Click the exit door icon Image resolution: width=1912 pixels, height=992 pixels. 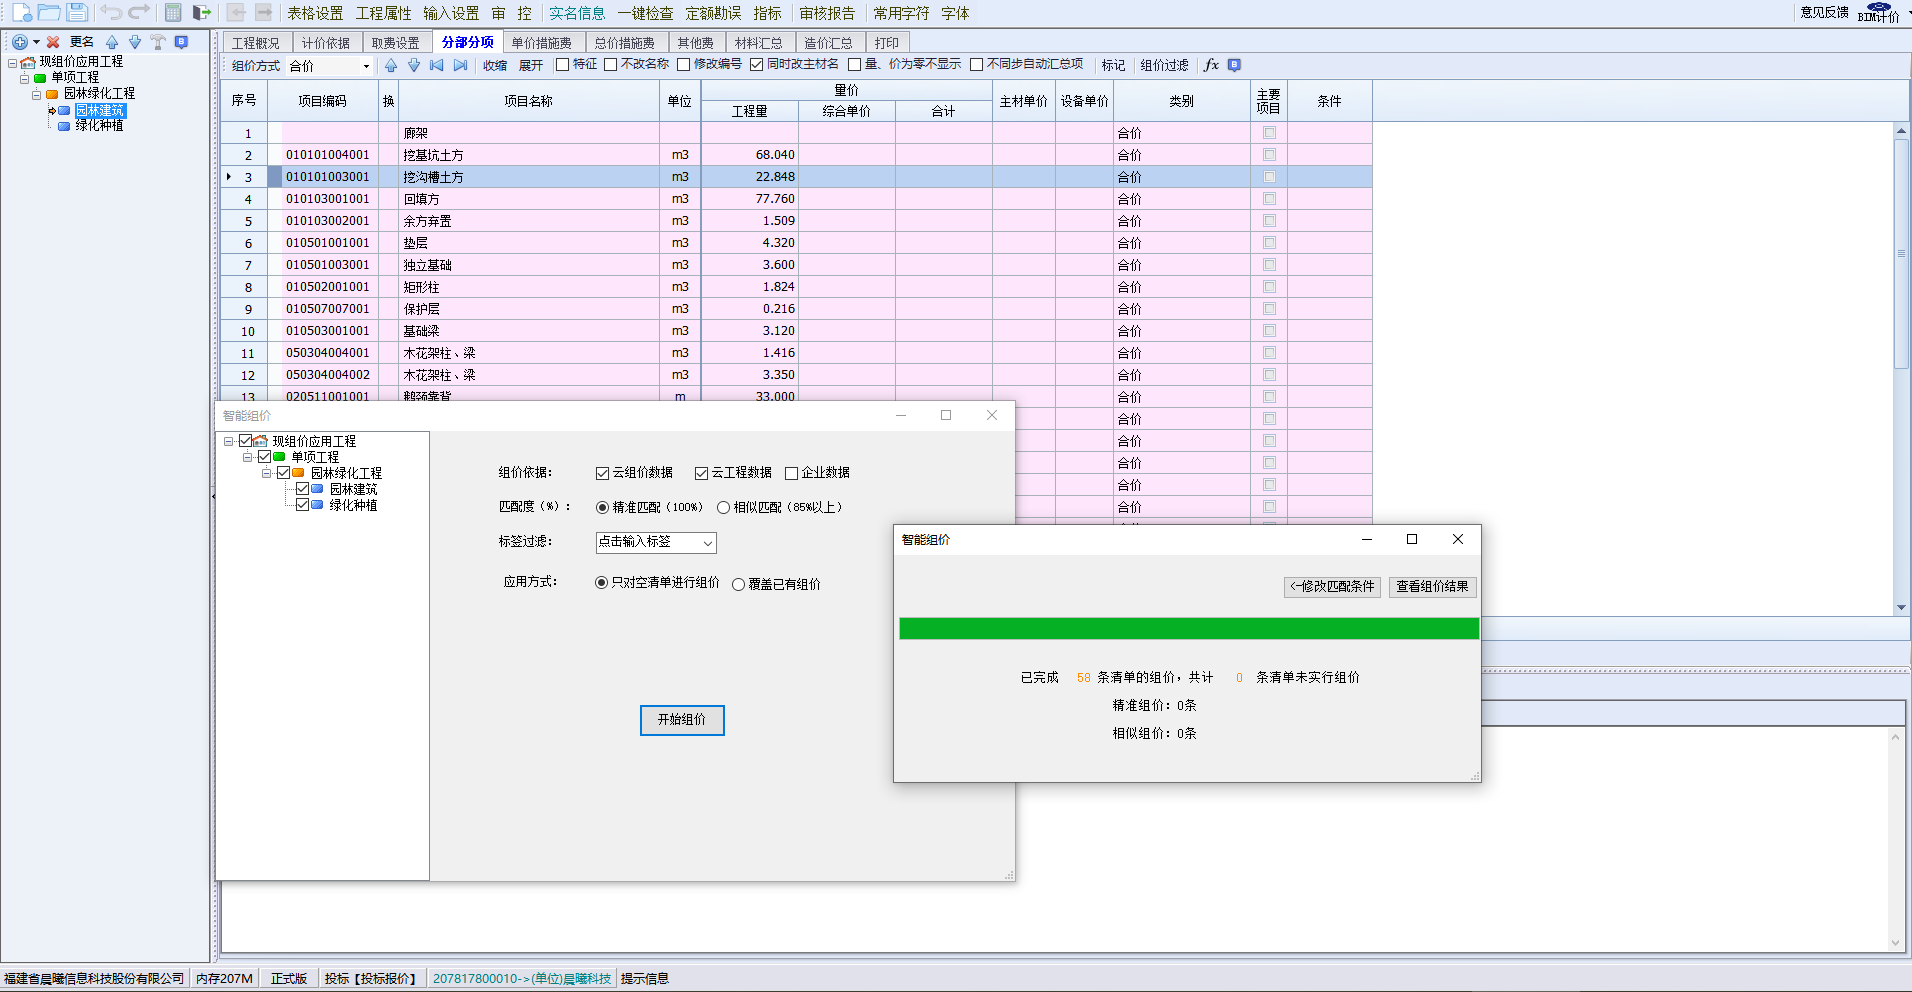(x=202, y=12)
